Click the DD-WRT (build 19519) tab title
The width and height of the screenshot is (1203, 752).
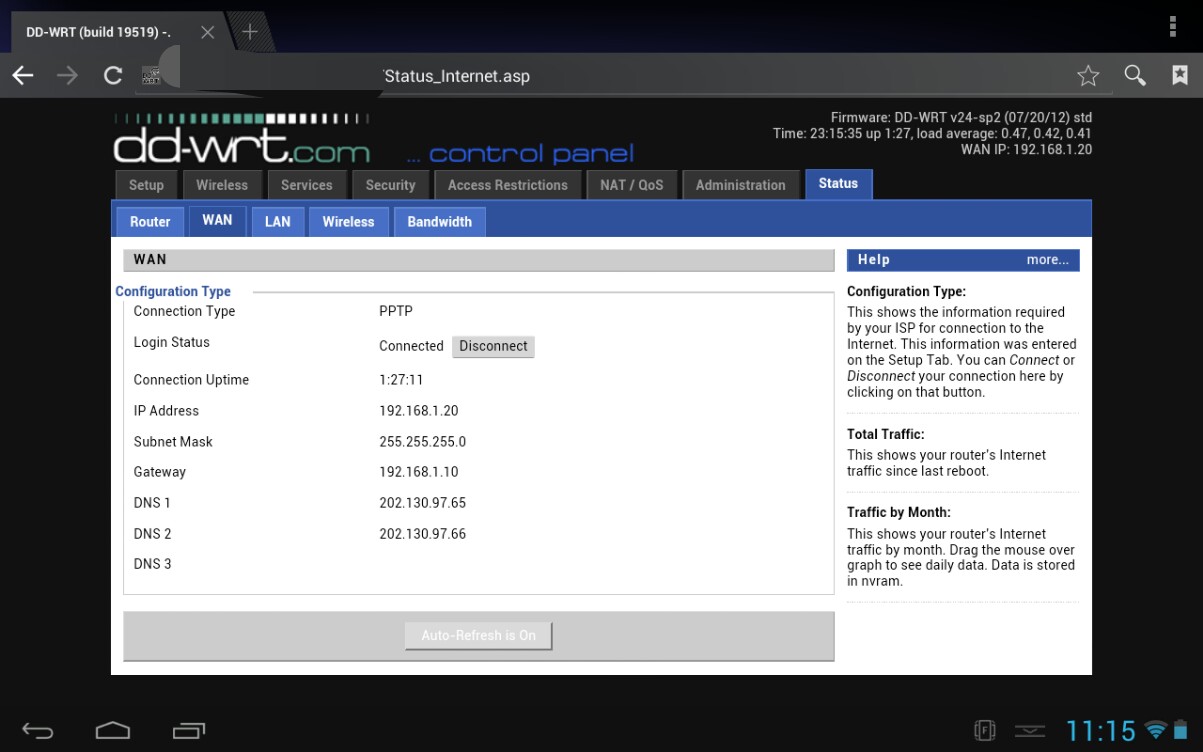(99, 32)
